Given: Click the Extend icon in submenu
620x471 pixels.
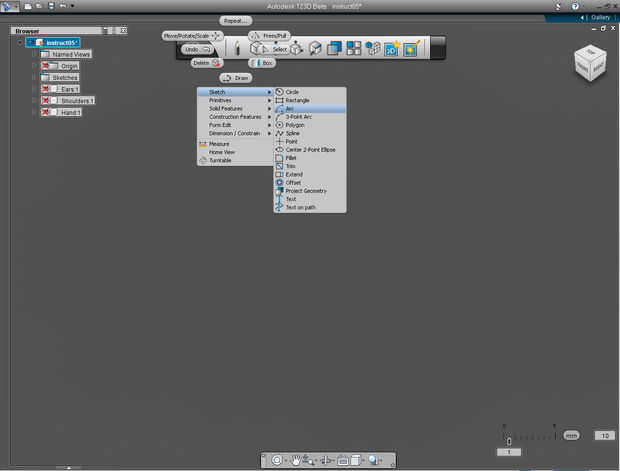Looking at the screenshot, I should click(x=280, y=174).
